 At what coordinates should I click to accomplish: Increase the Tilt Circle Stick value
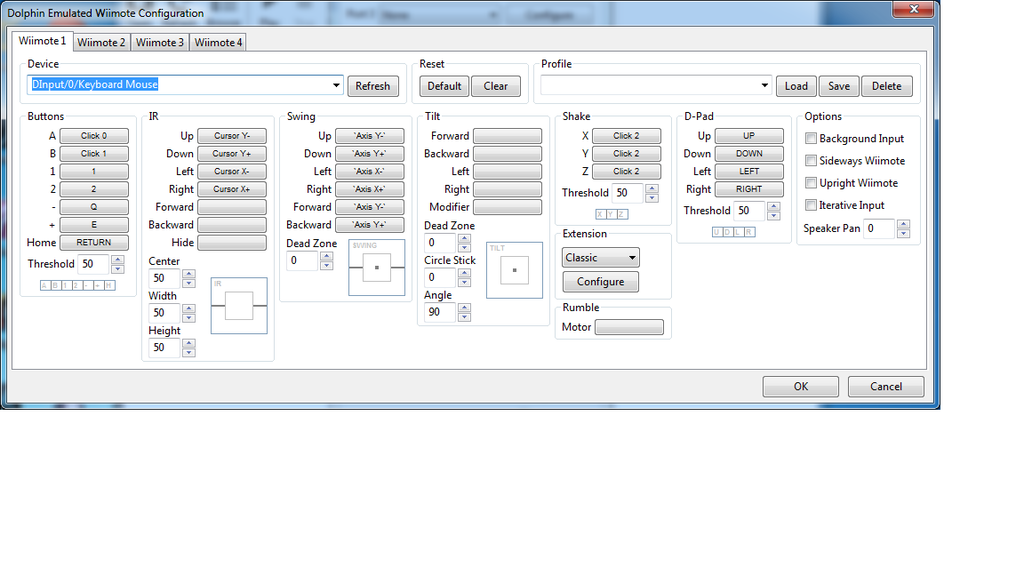pyautogui.click(x=464, y=273)
